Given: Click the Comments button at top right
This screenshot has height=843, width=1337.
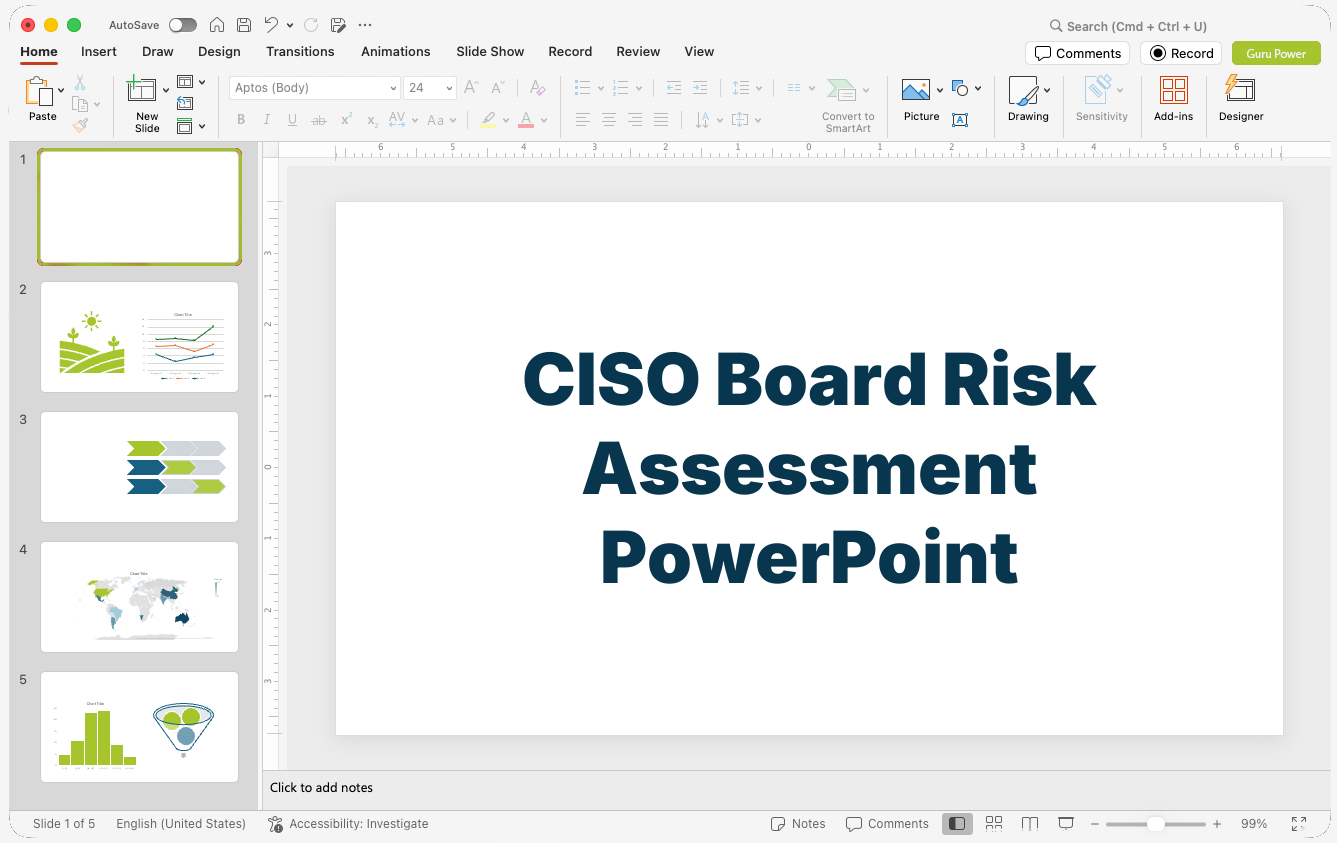Looking at the screenshot, I should (x=1077, y=53).
